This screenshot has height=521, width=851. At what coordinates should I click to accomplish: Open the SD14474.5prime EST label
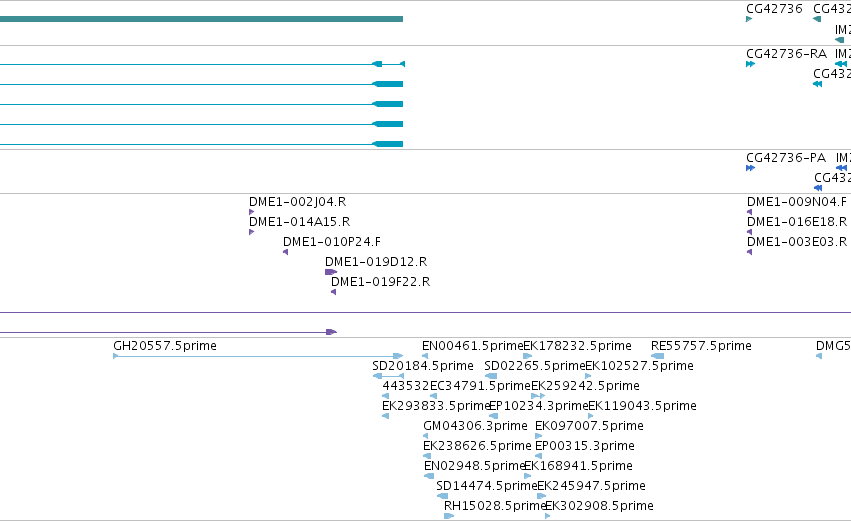click(487, 487)
